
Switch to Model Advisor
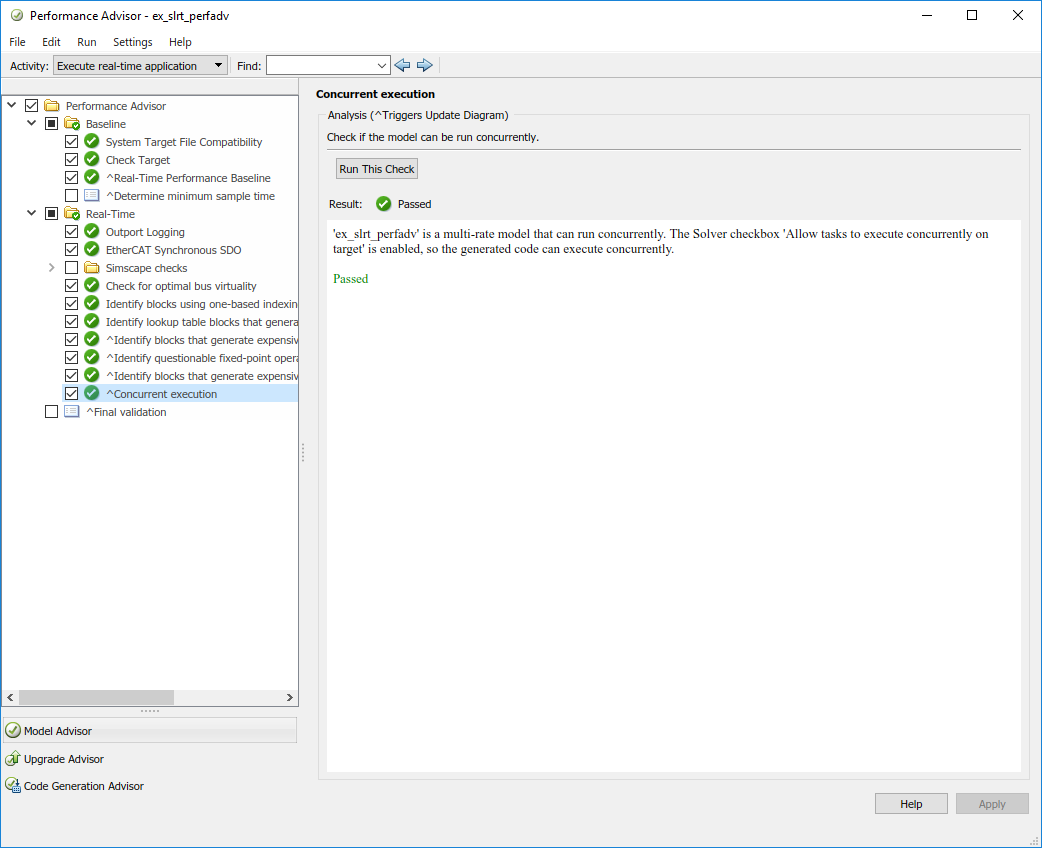(x=150, y=730)
